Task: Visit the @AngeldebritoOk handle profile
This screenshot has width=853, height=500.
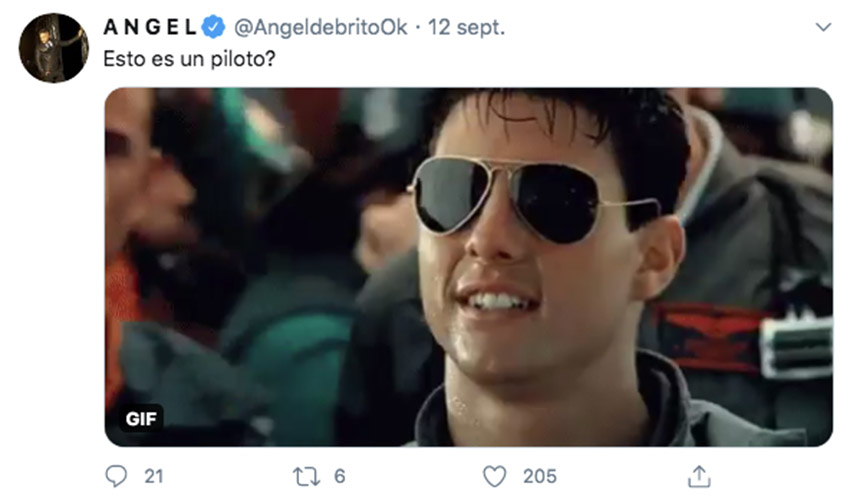Action: pos(320,27)
